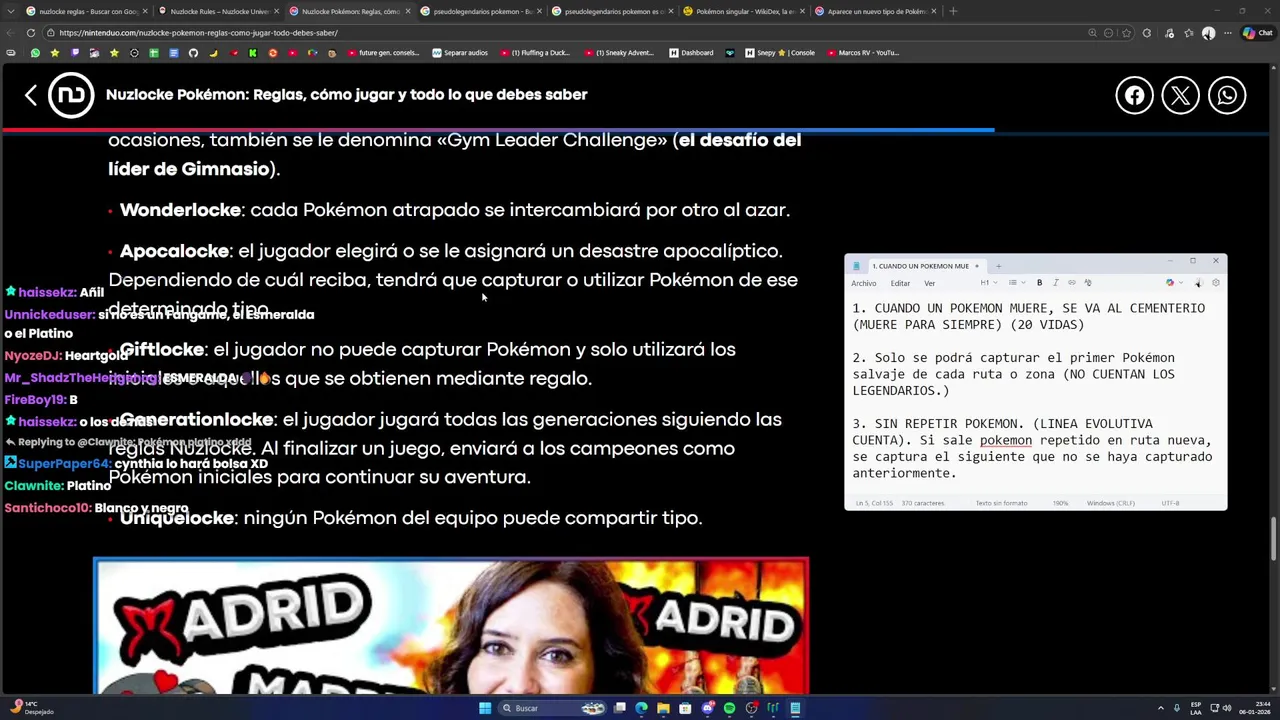Open the Editar menu in Notepad
Screen dimensions: 1280x720
[x=900, y=283]
